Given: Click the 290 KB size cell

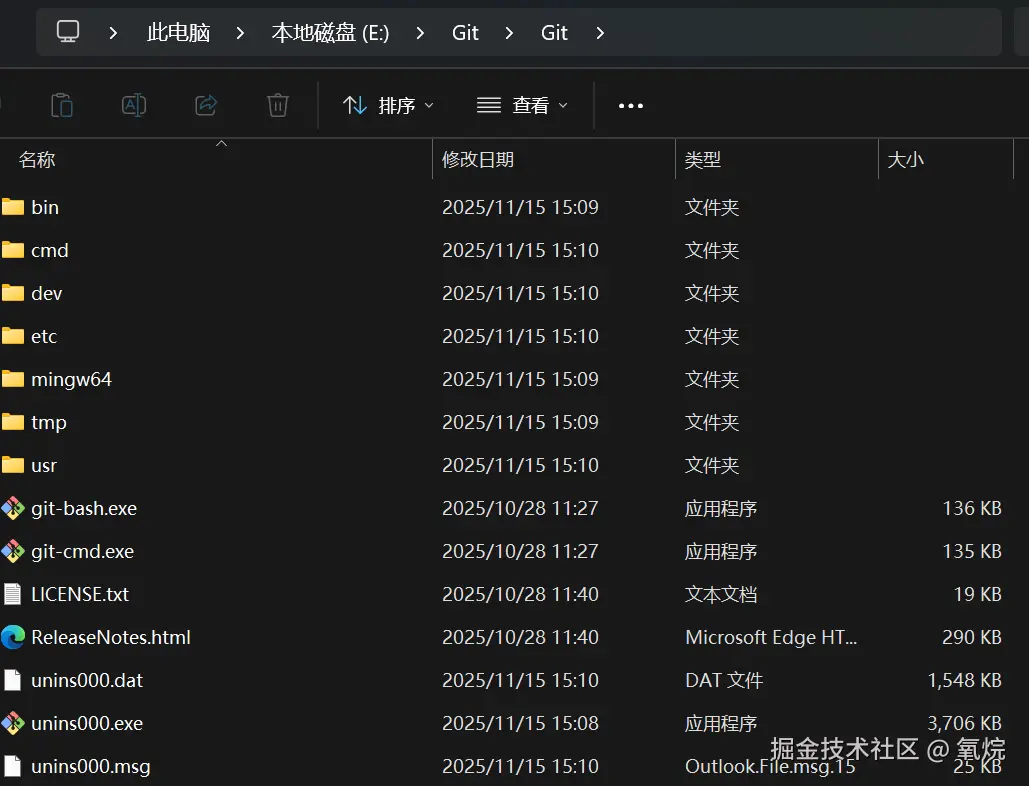Looking at the screenshot, I should pos(972,637).
